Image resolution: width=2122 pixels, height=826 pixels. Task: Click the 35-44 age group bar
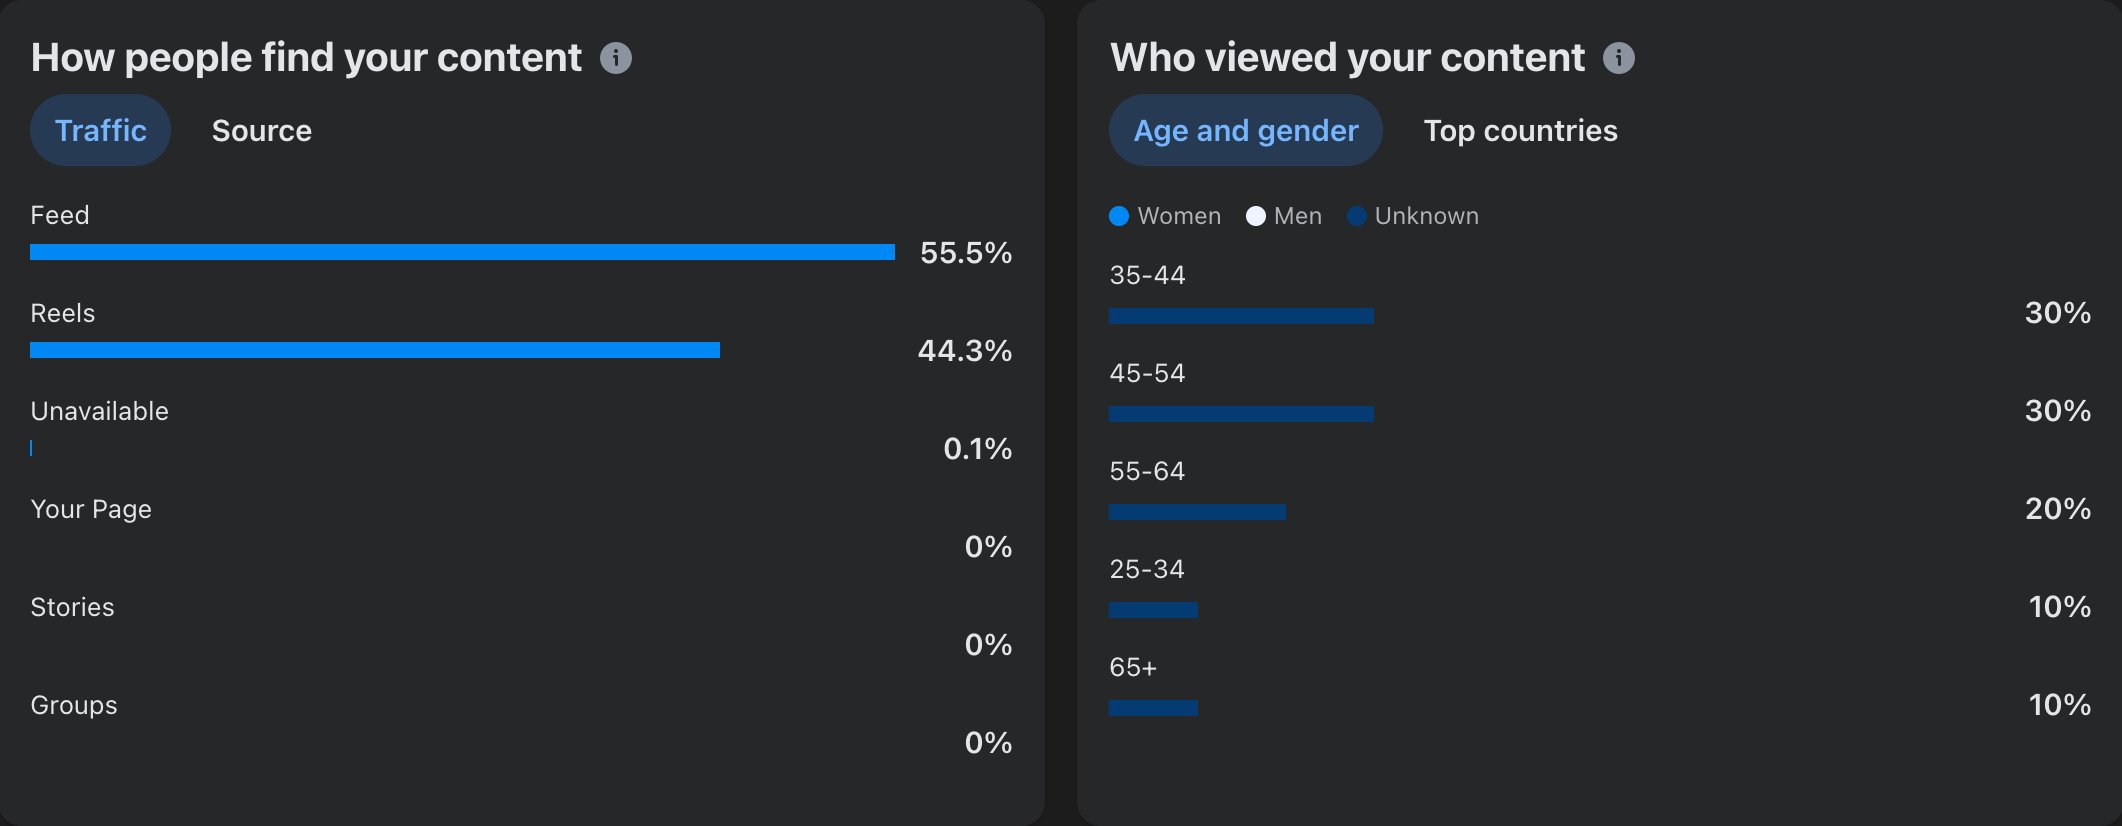coord(1241,316)
